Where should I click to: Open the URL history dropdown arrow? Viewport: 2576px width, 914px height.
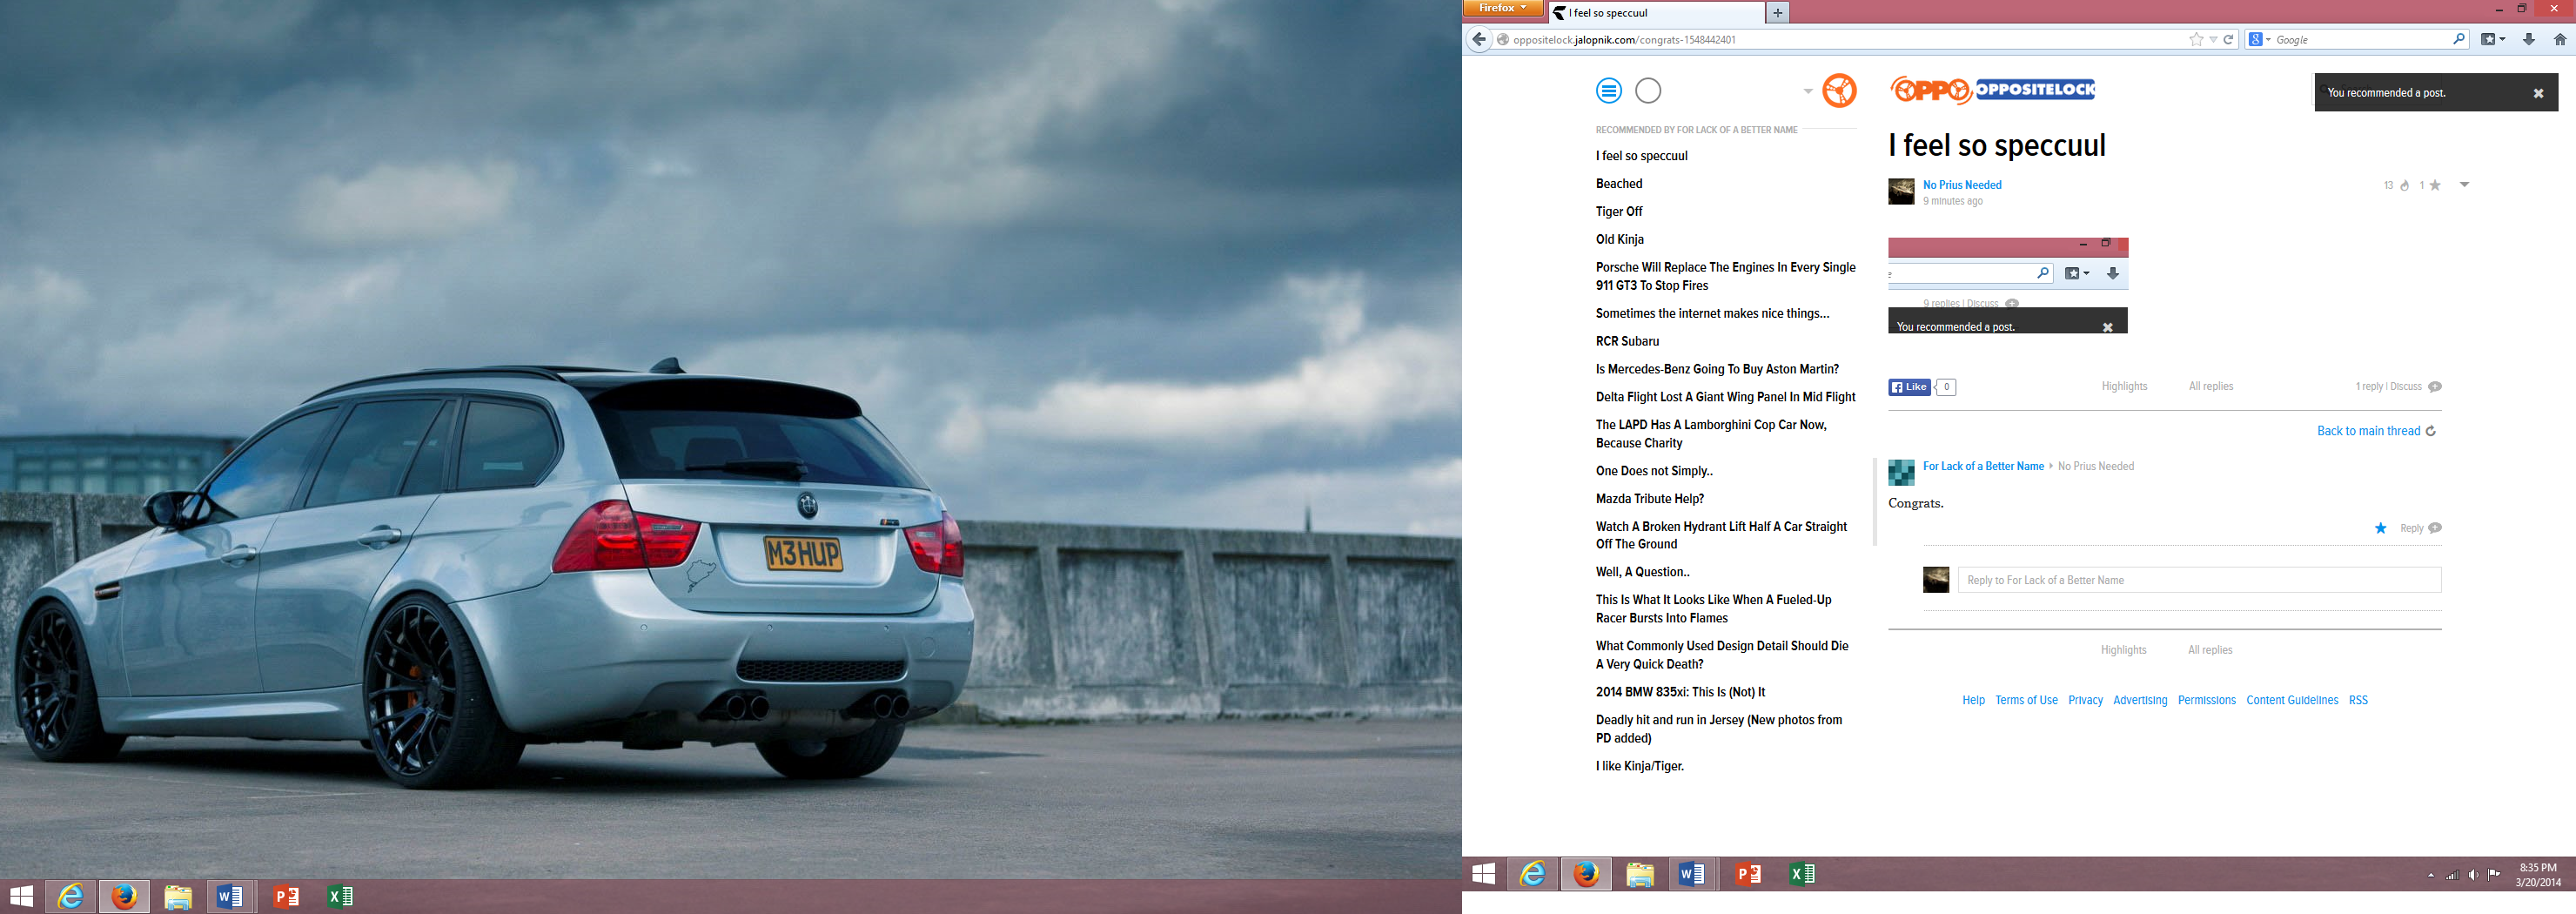[2213, 40]
